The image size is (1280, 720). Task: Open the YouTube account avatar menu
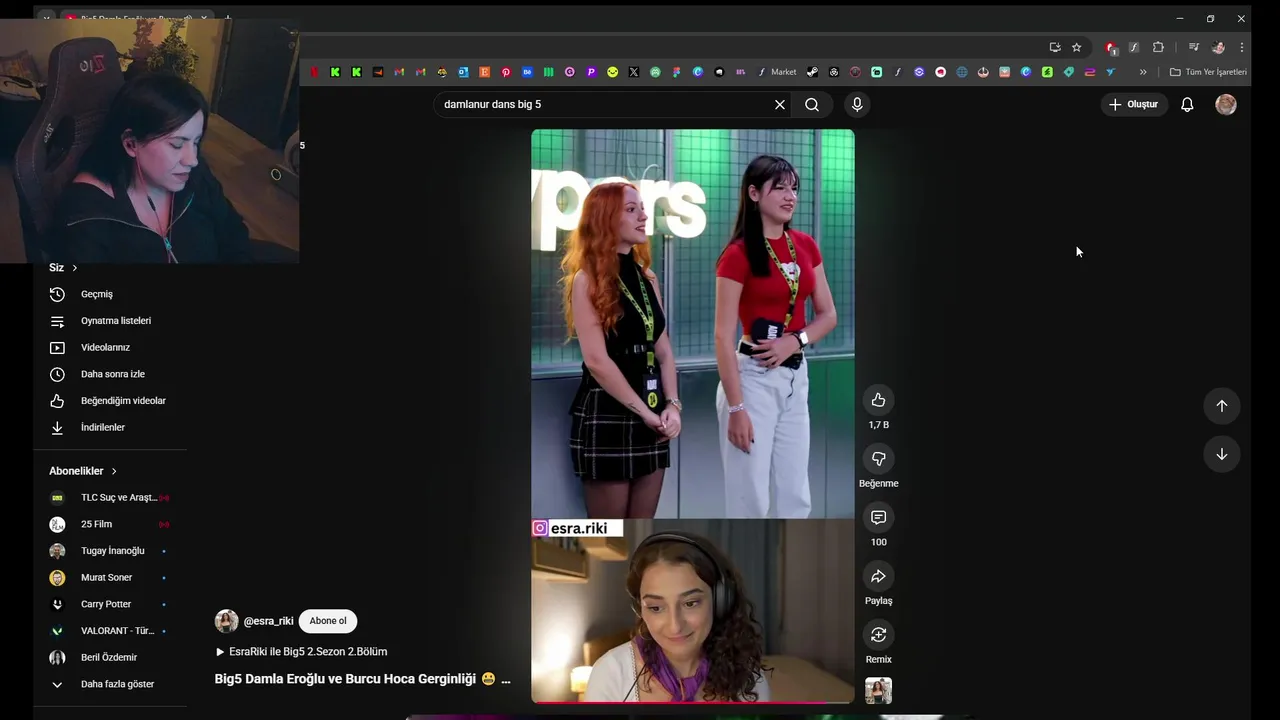[x=1226, y=104]
